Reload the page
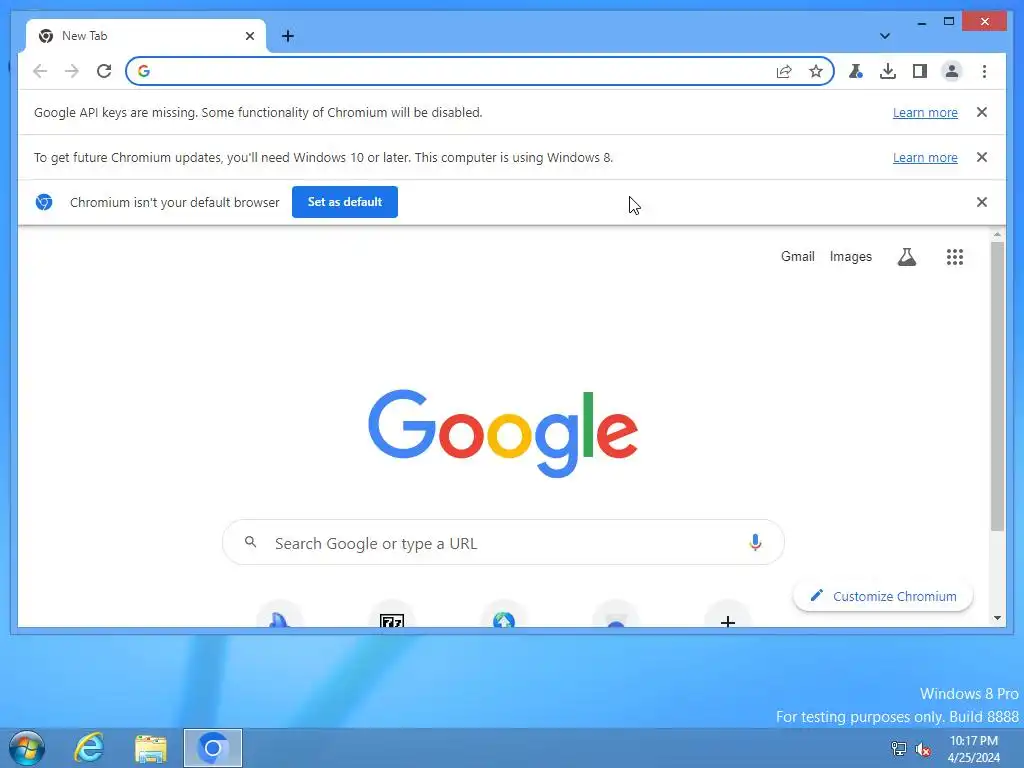This screenshot has height=768, width=1024. [104, 71]
